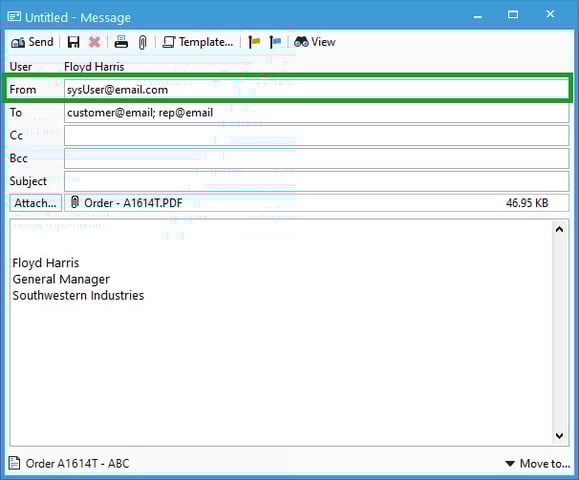Attach a file with the paperclip icon
This screenshot has width=579, height=480.
142,42
